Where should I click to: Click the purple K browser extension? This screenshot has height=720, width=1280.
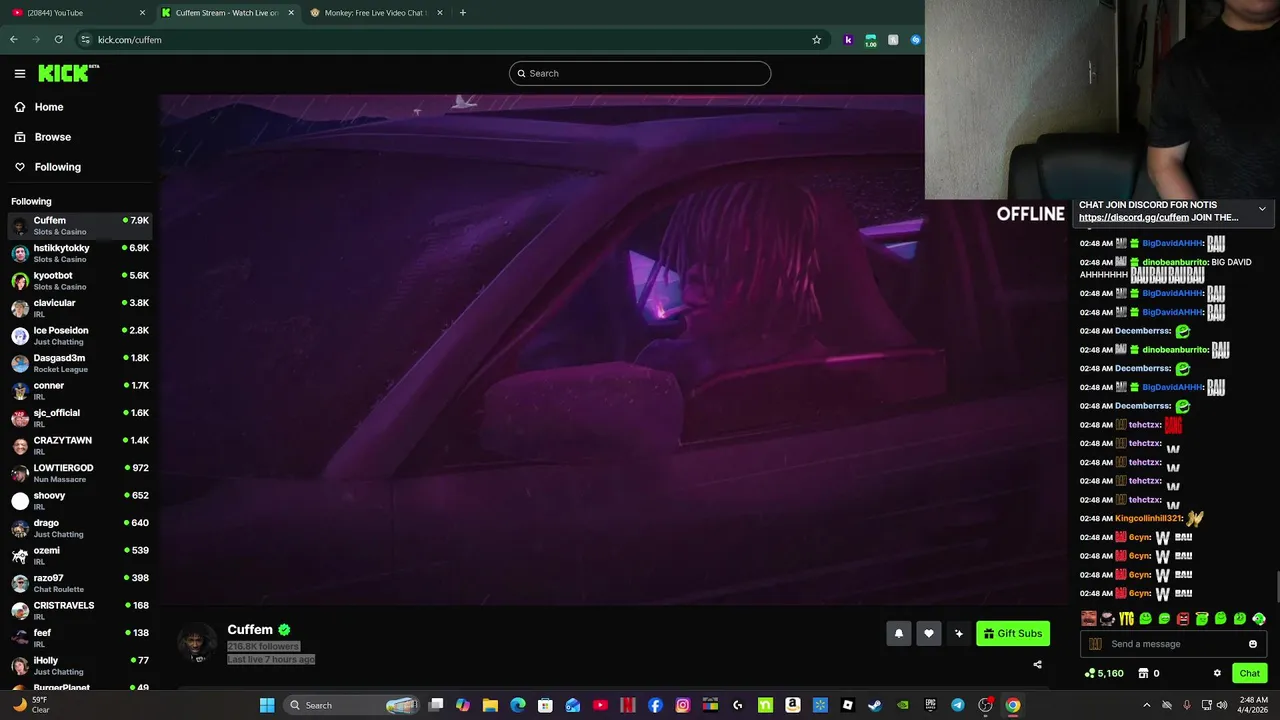pyautogui.click(x=848, y=40)
